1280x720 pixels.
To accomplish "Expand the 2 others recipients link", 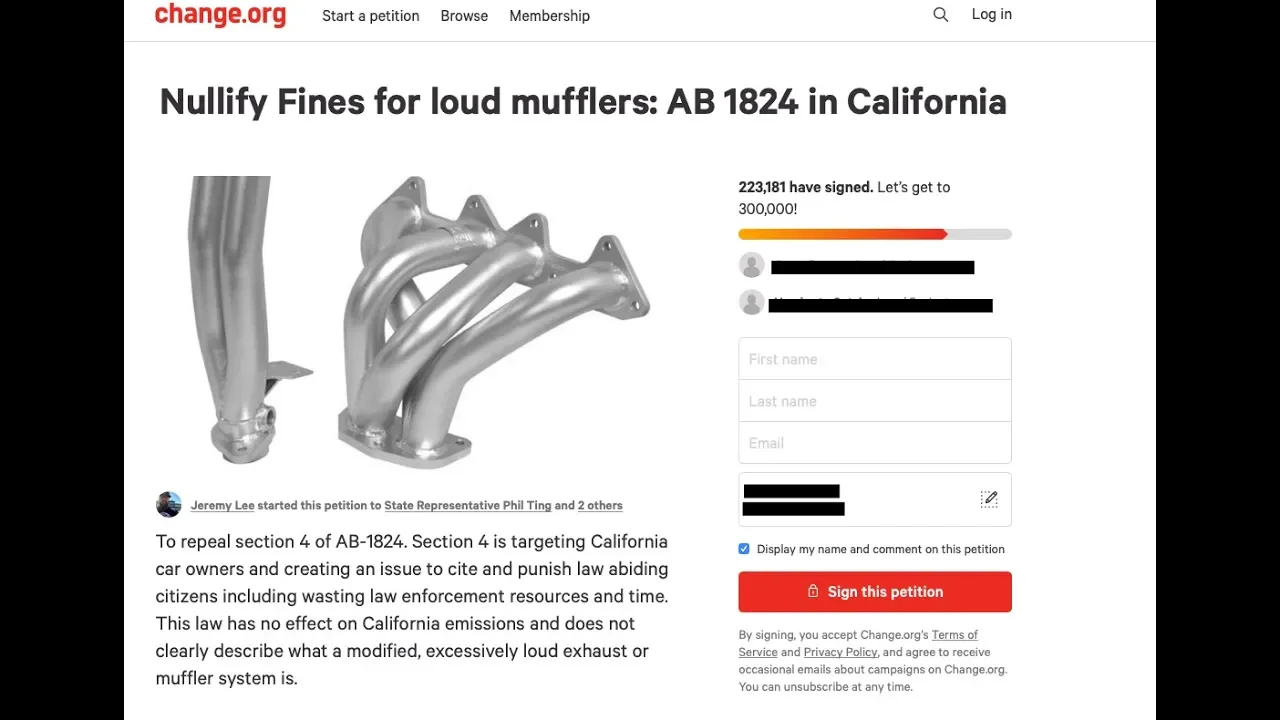I will [x=600, y=505].
